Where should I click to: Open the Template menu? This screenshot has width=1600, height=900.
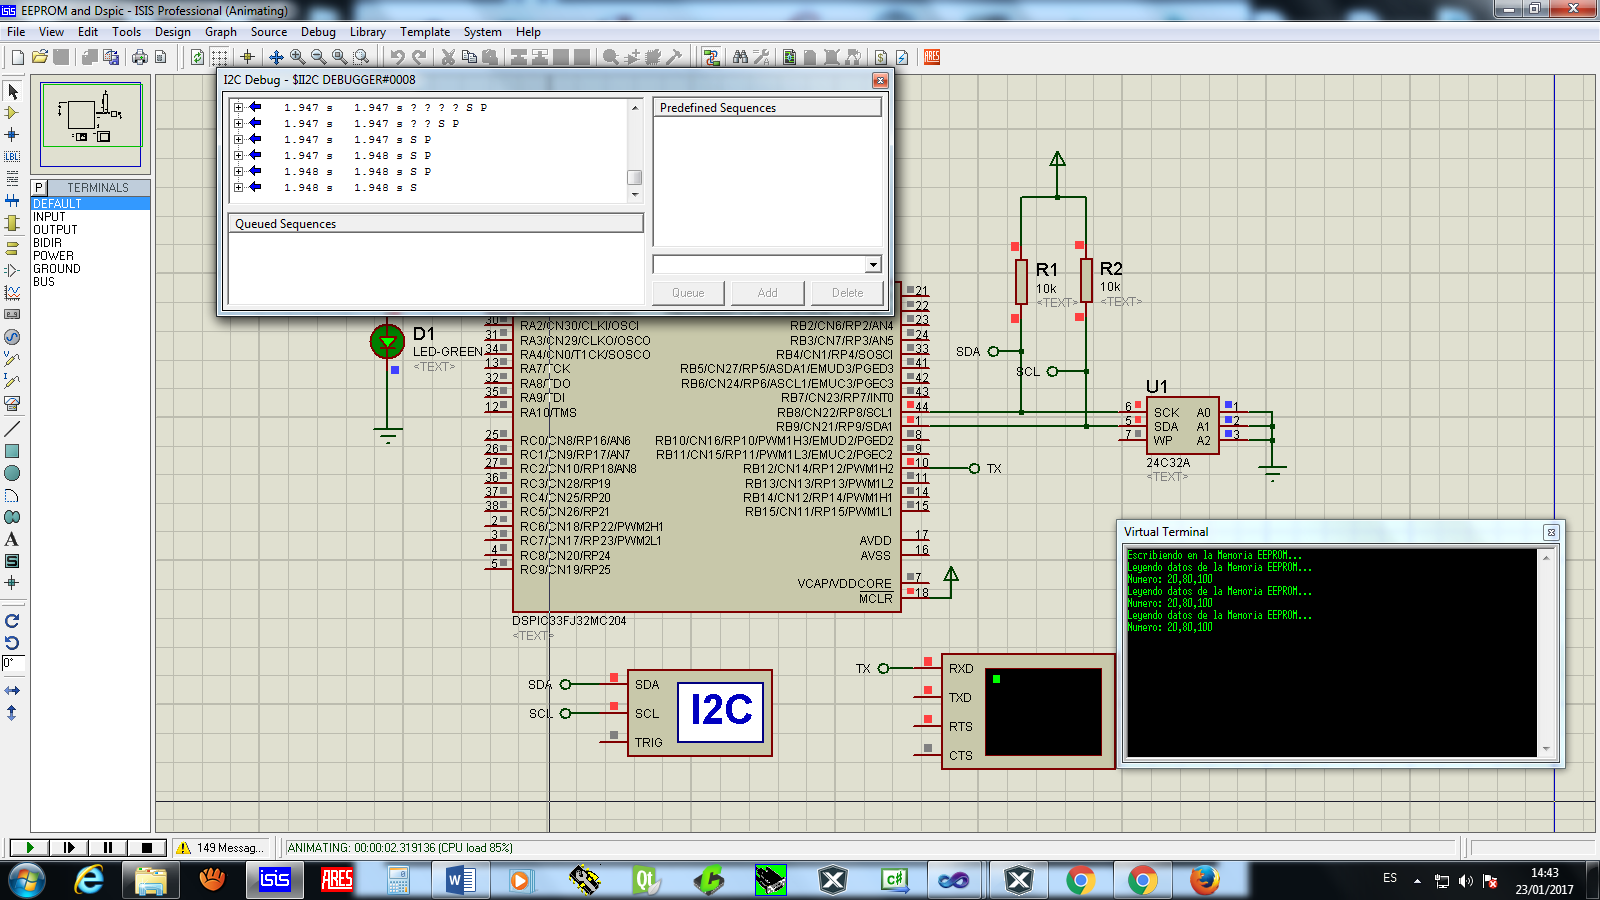point(425,31)
